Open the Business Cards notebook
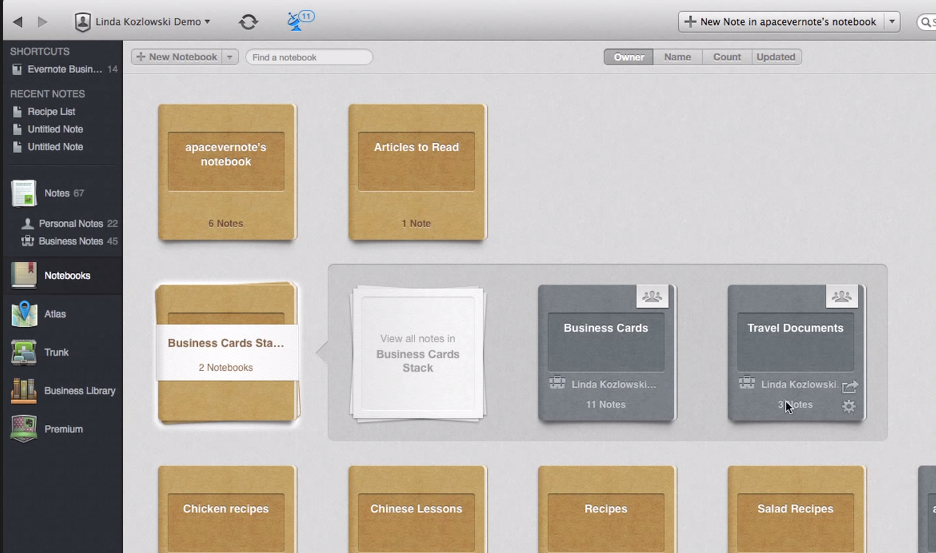 [606, 352]
